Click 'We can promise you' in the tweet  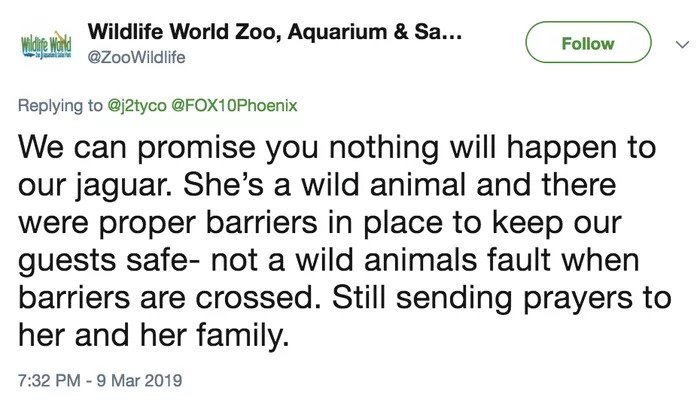click(x=168, y=148)
